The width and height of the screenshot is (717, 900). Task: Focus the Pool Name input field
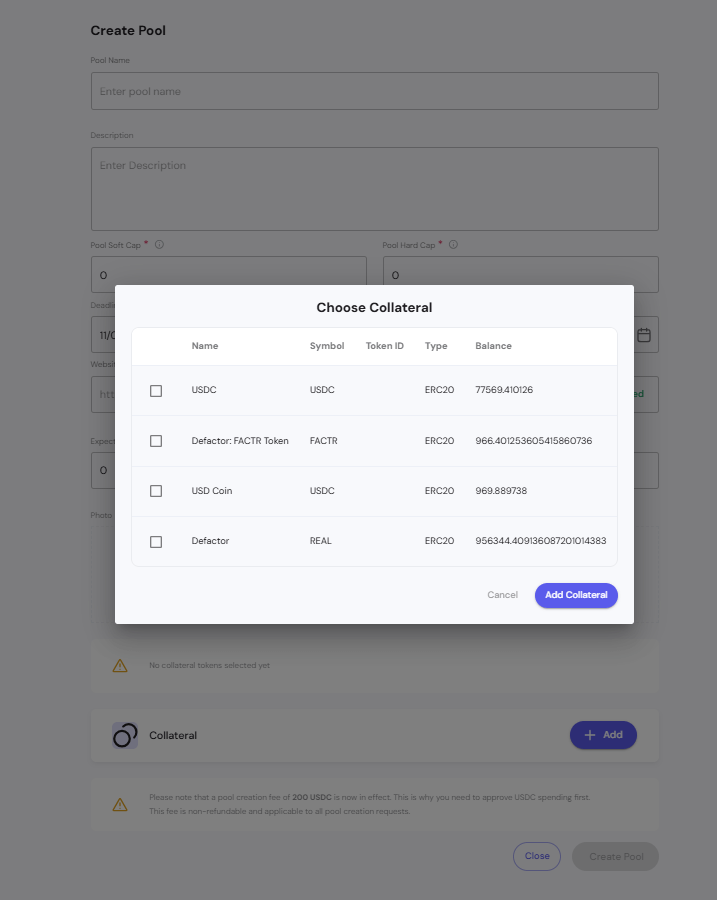(x=374, y=91)
